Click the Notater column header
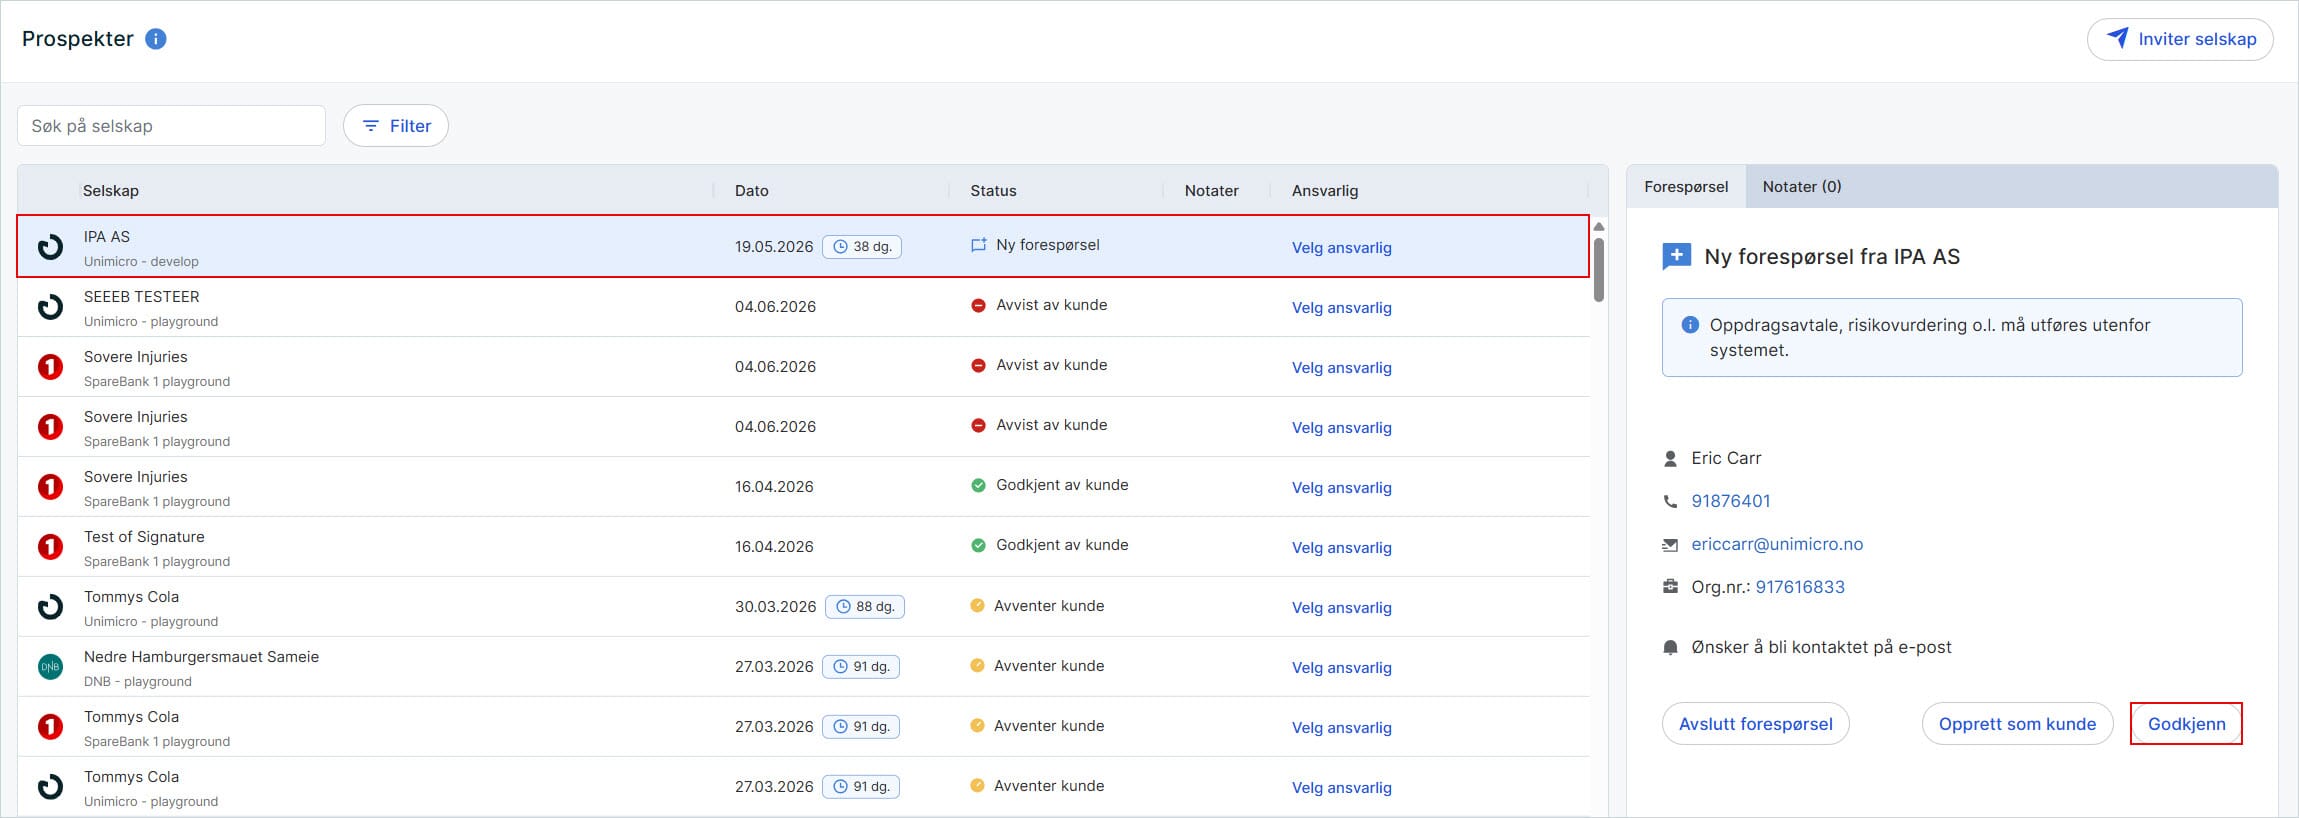The image size is (2299, 818). coord(1211,191)
